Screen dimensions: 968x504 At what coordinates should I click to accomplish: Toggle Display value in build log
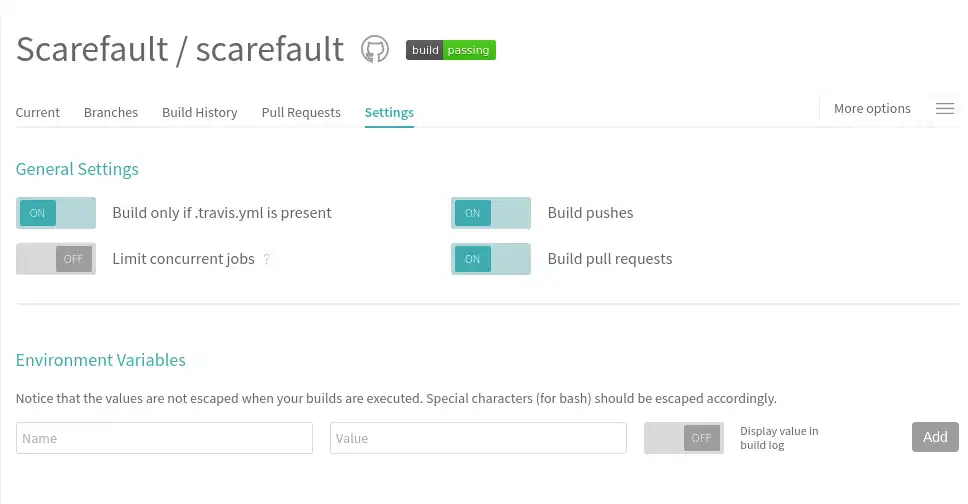point(684,438)
